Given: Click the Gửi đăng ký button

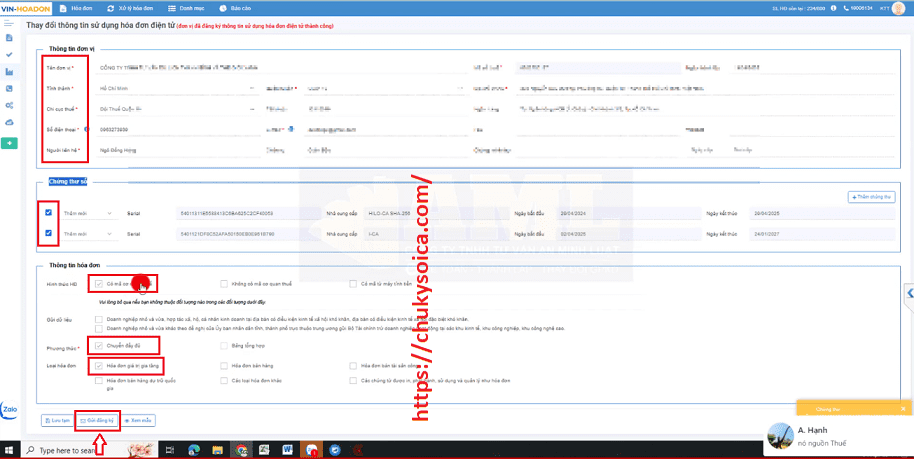Looking at the screenshot, I should point(97,420).
